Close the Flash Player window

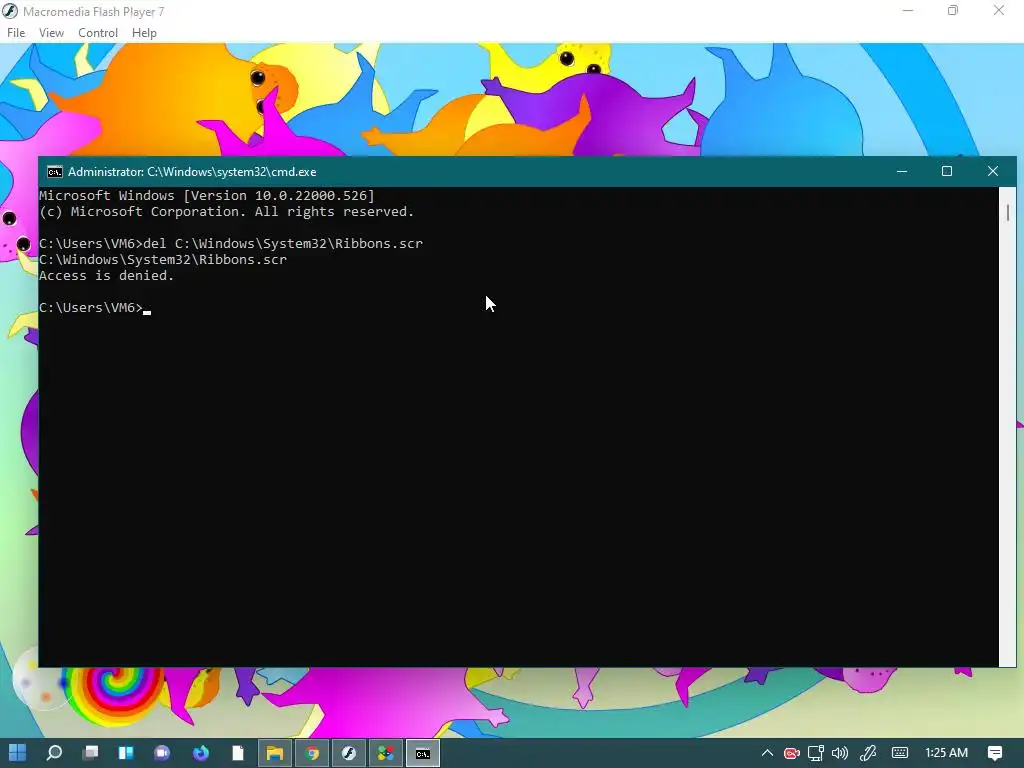999,10
